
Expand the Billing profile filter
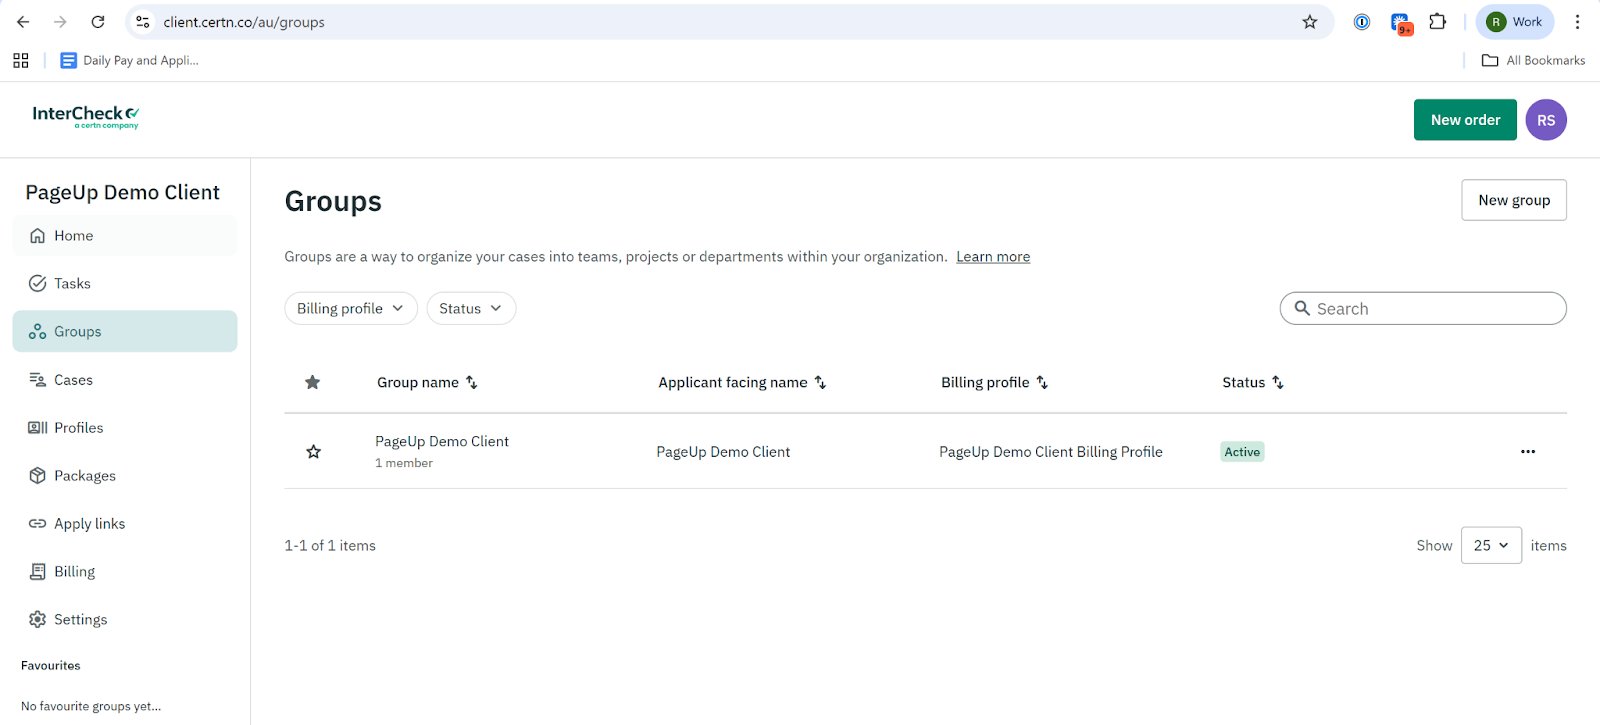point(350,309)
